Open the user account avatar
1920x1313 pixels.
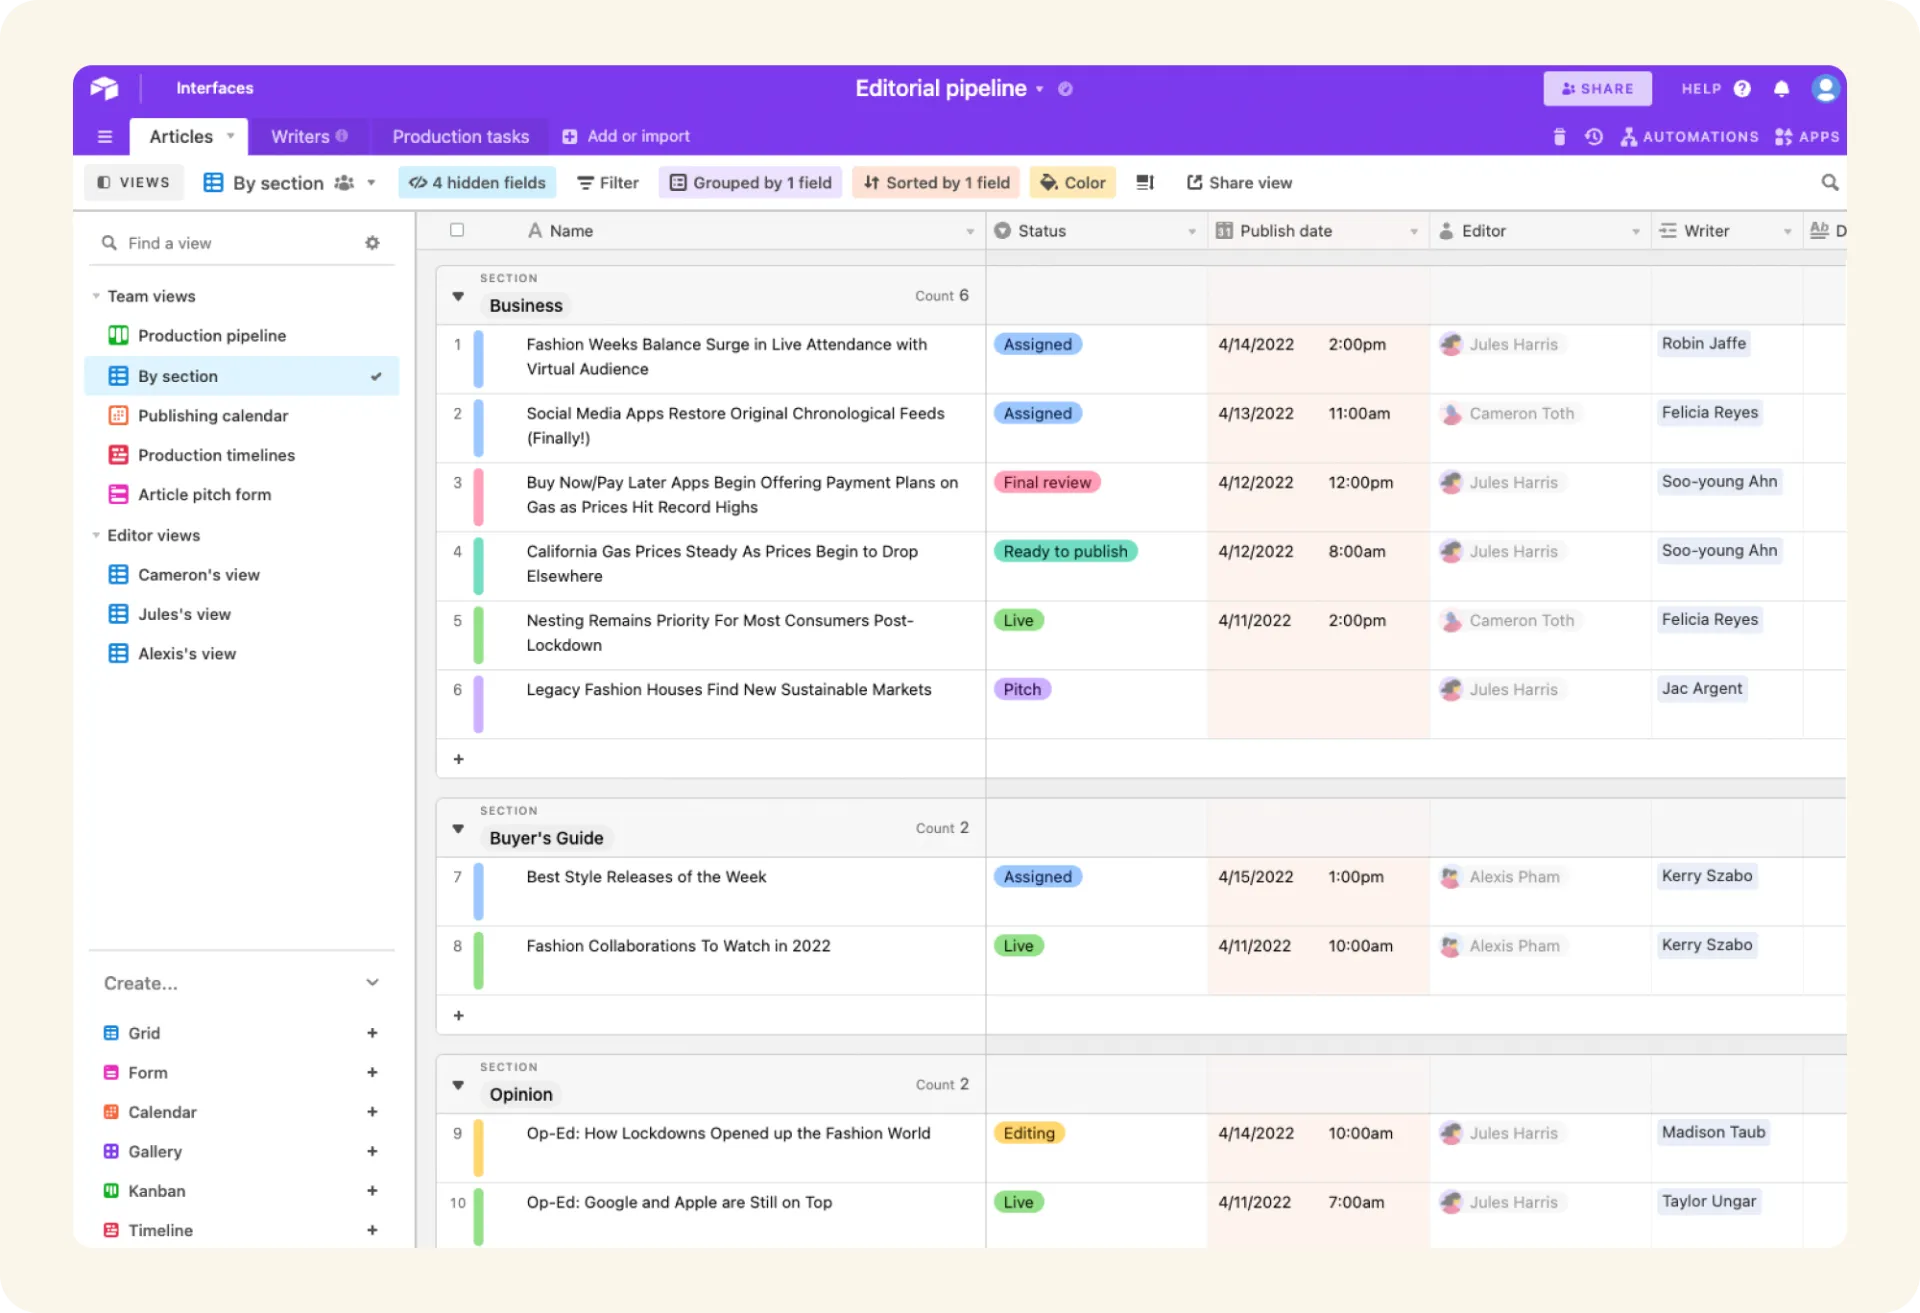tap(1825, 89)
